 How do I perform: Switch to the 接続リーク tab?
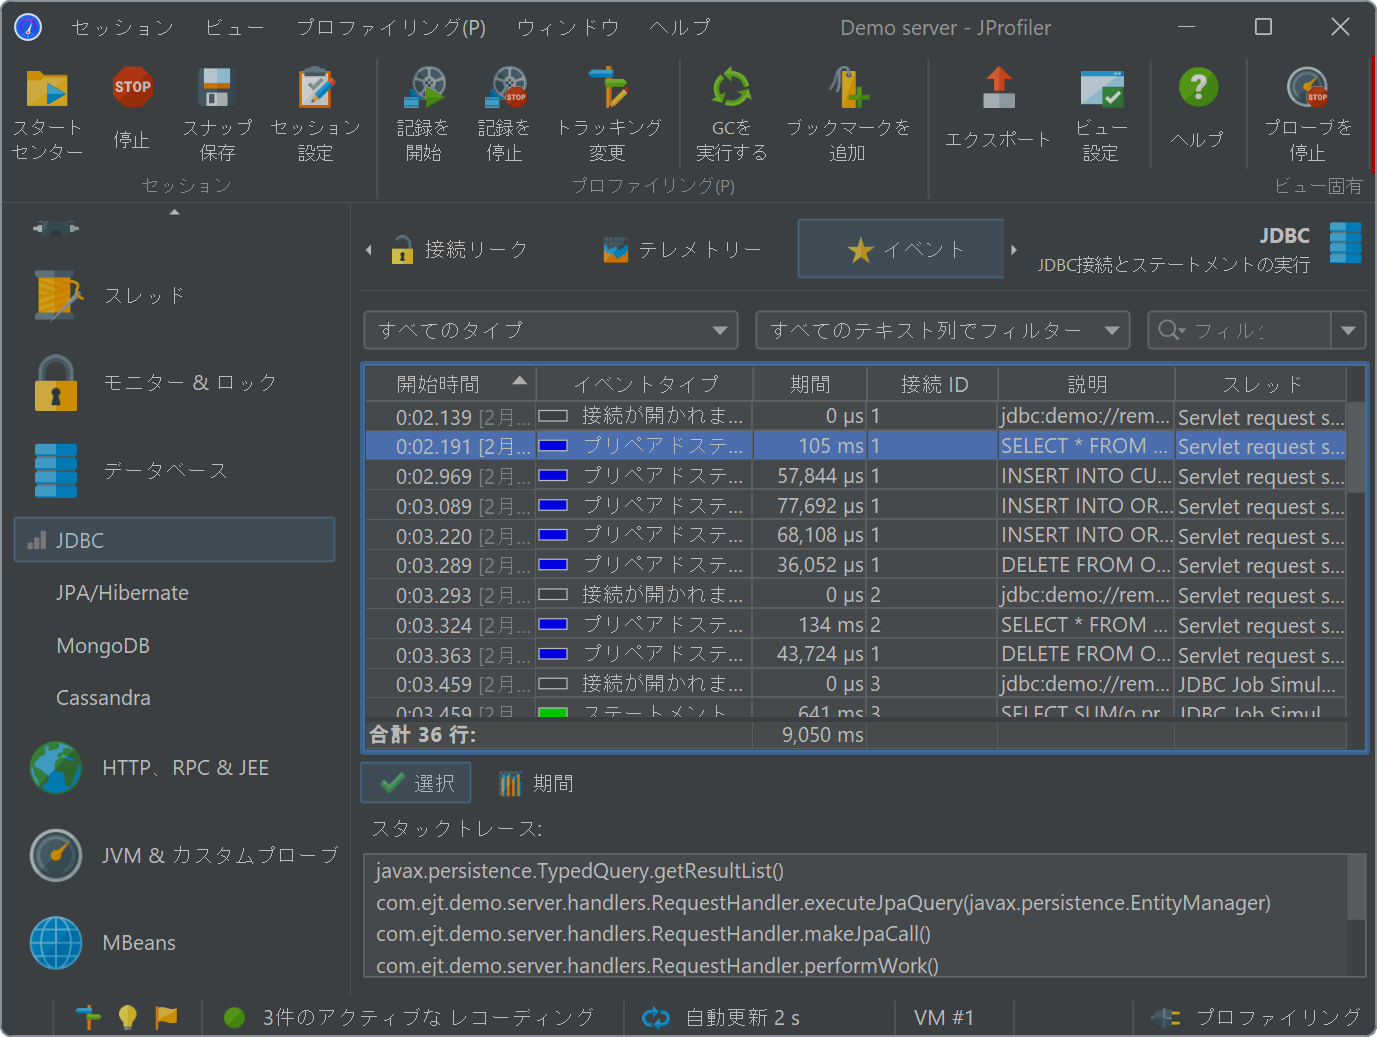tap(459, 249)
